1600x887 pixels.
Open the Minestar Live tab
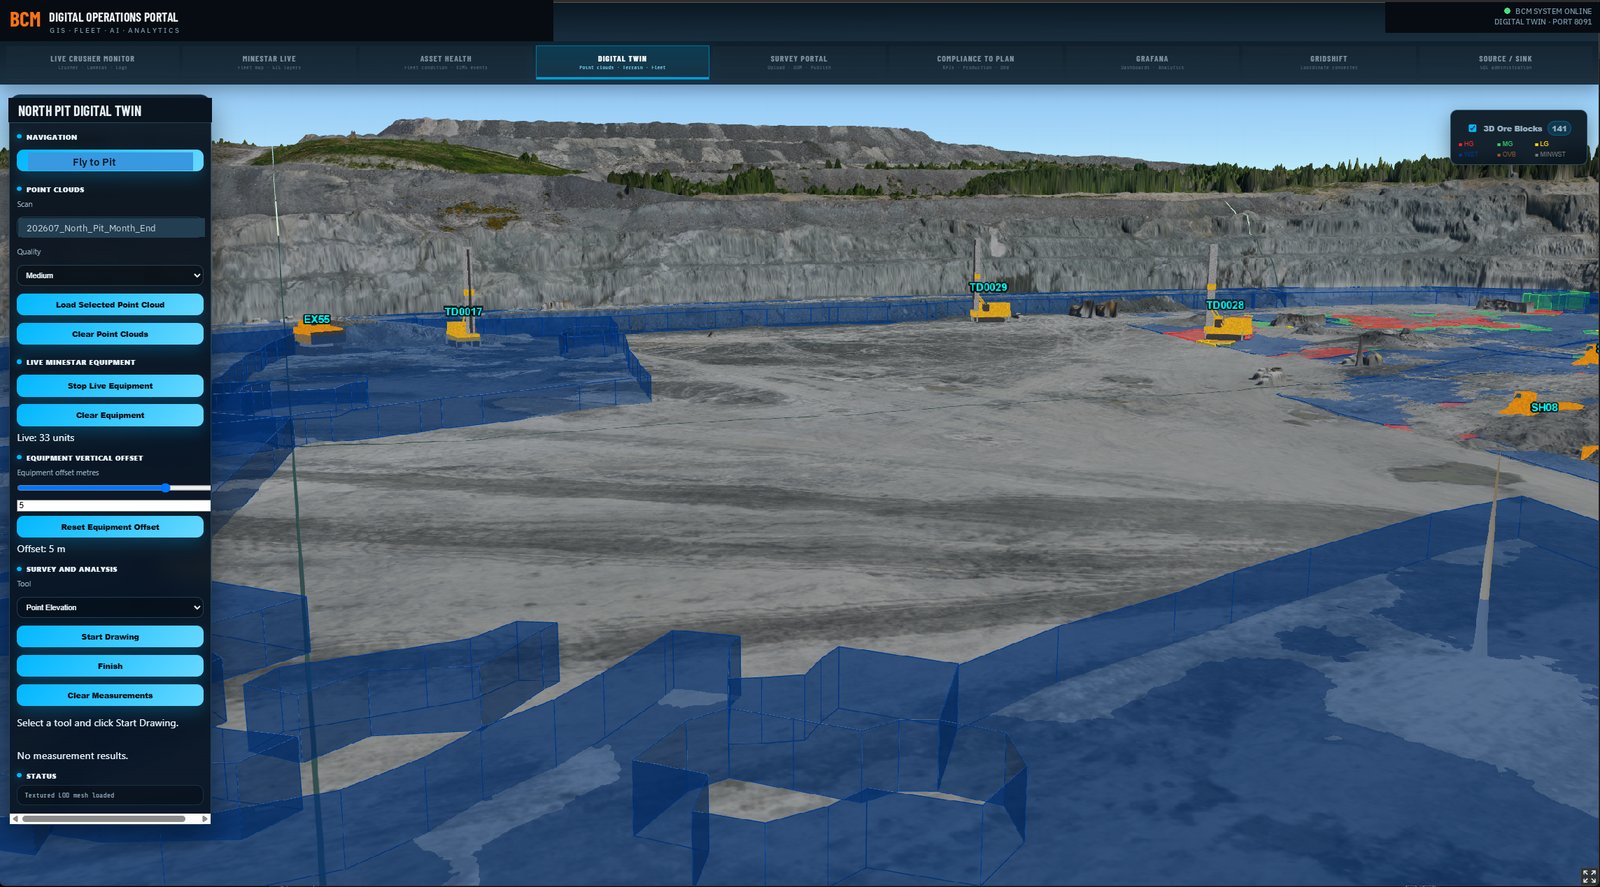point(269,62)
